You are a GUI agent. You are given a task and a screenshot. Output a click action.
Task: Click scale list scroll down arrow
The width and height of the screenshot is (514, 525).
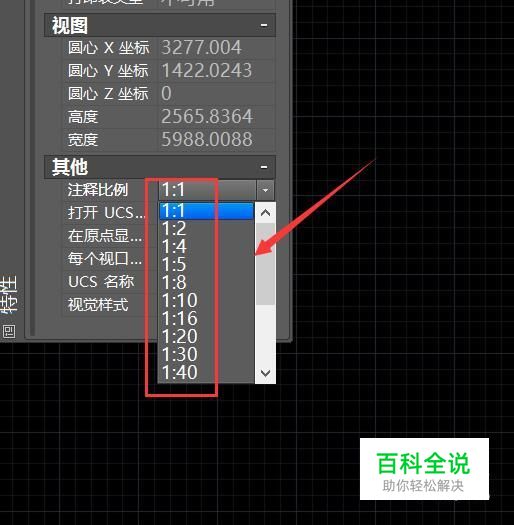tap(265, 373)
